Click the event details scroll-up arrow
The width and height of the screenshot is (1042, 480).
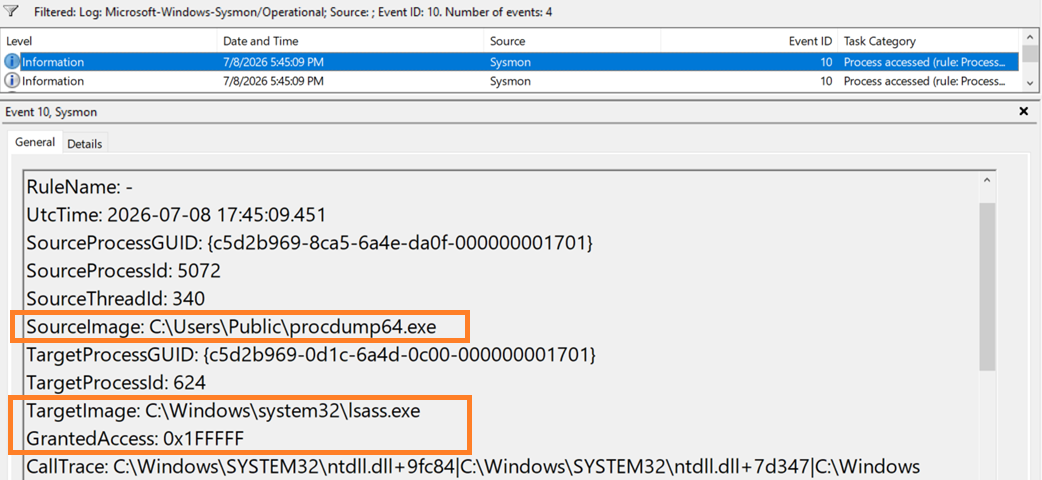[988, 181]
